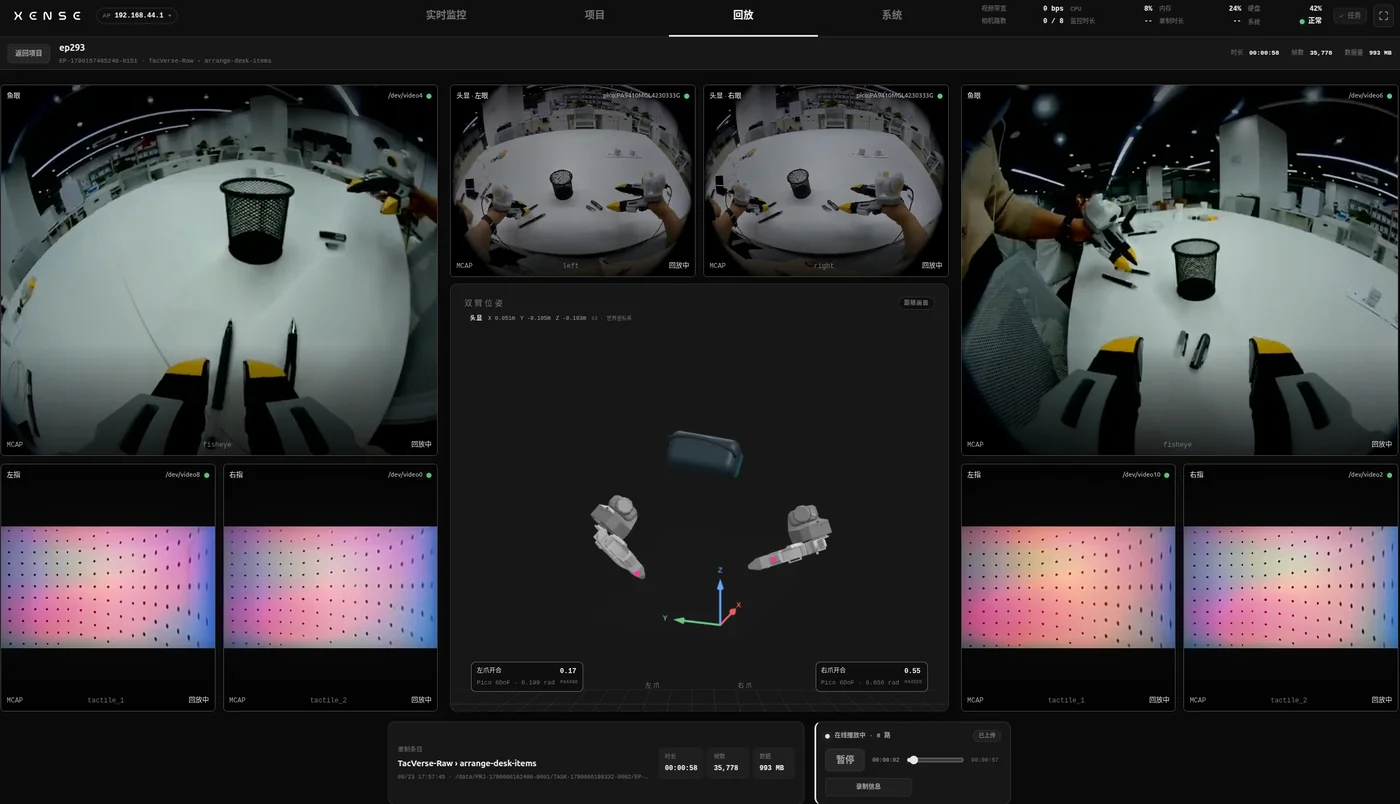Click the /dev/video6 fisheye camera view
Screen dimensions: 1400x804
pos(1179,270)
